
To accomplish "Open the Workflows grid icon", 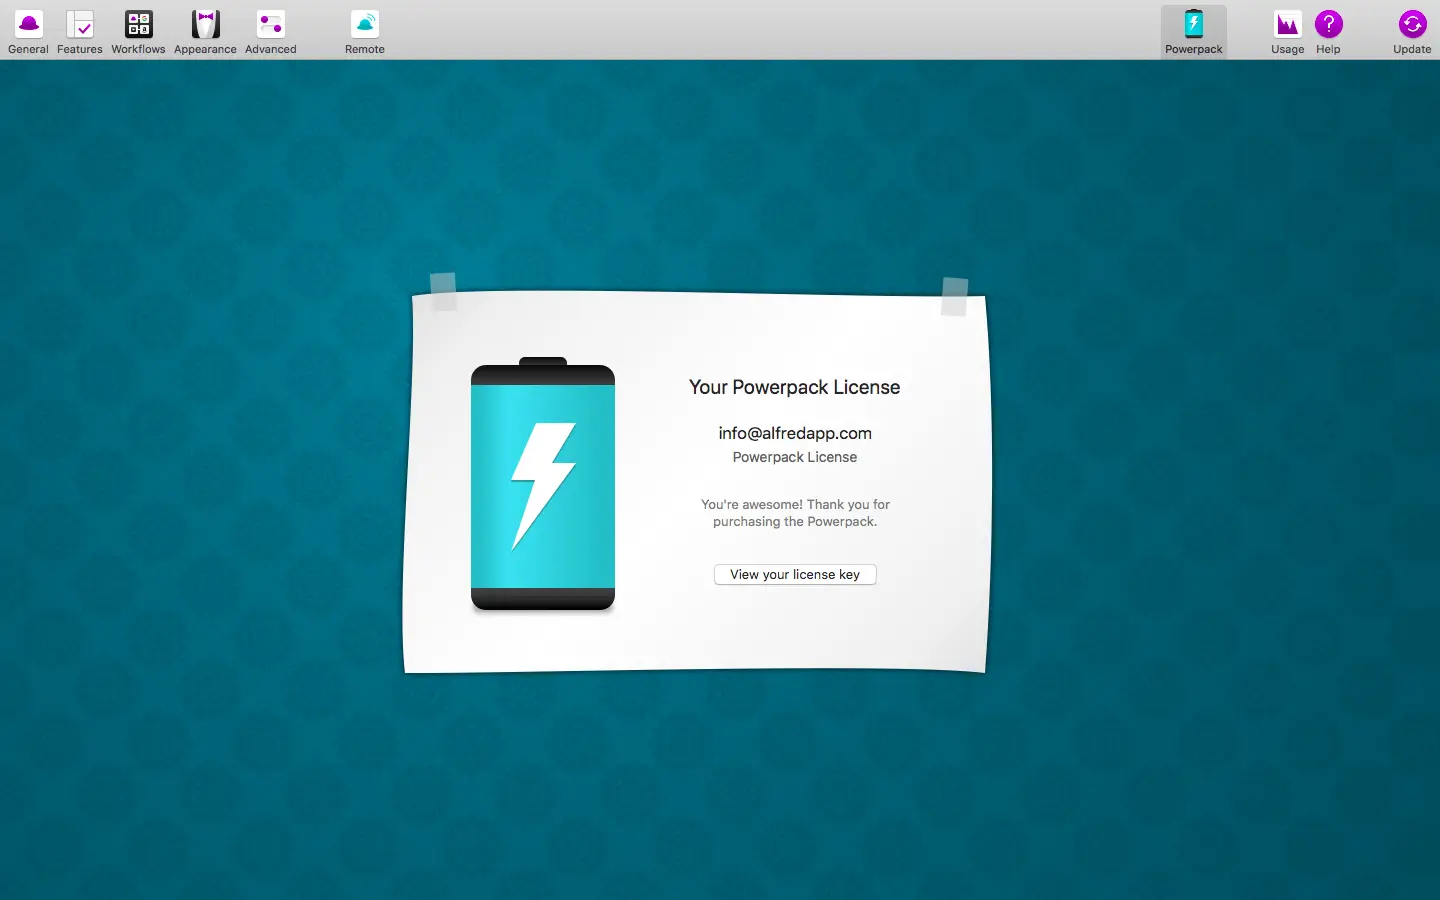I will [138, 24].
